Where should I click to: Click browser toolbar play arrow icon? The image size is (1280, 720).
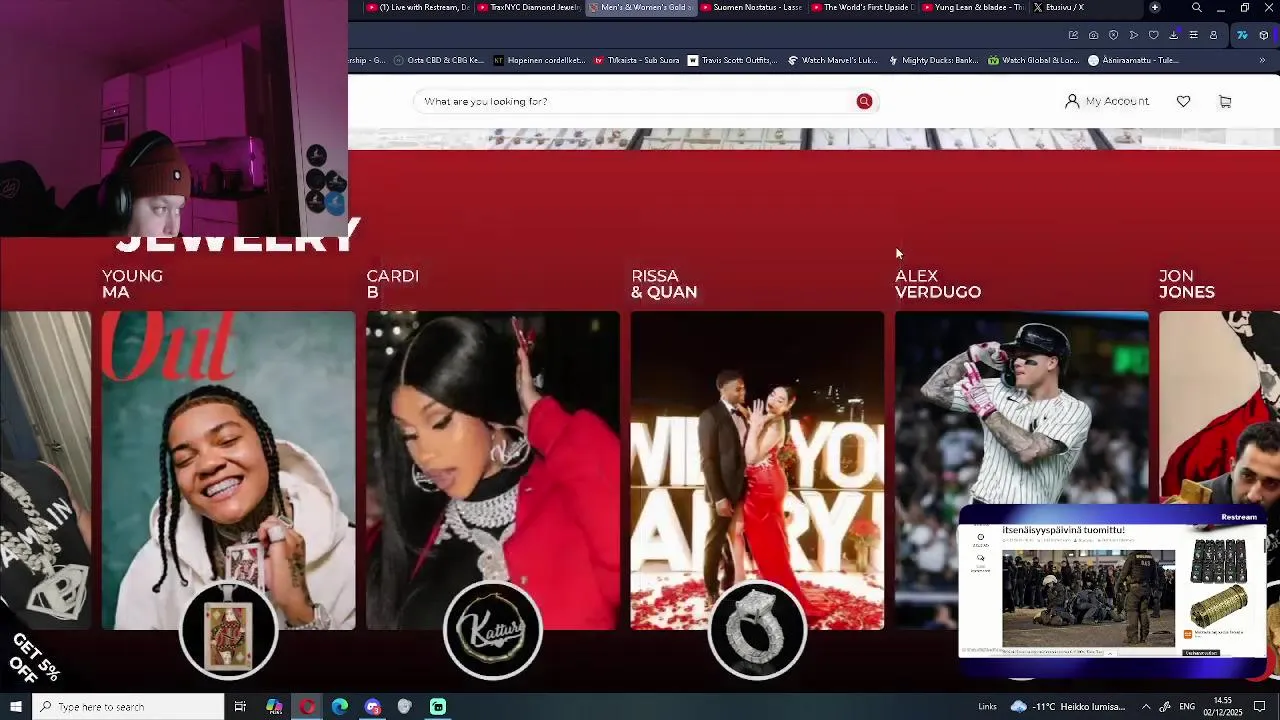click(x=1133, y=35)
